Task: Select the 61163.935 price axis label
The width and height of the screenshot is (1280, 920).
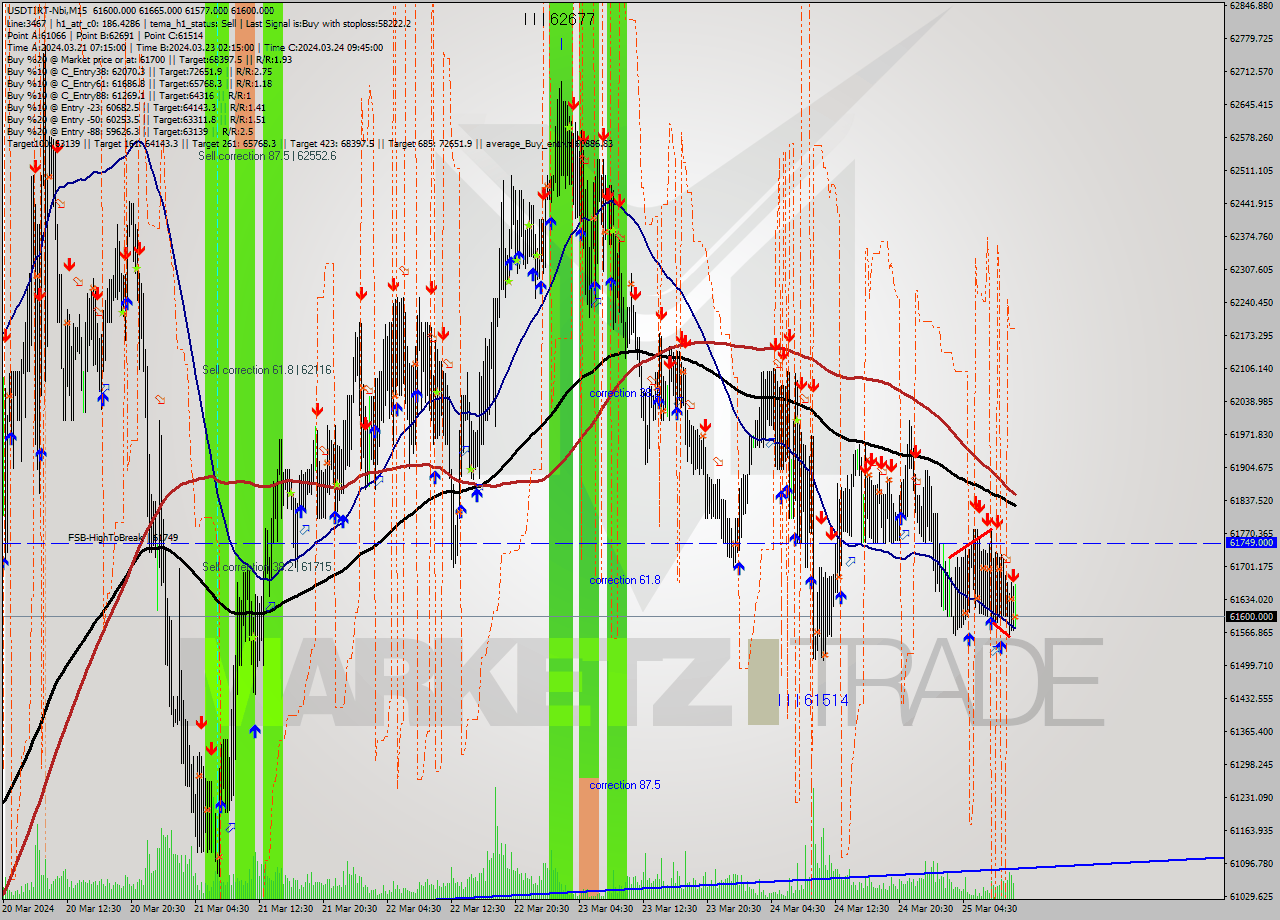Action: click(x=1251, y=830)
